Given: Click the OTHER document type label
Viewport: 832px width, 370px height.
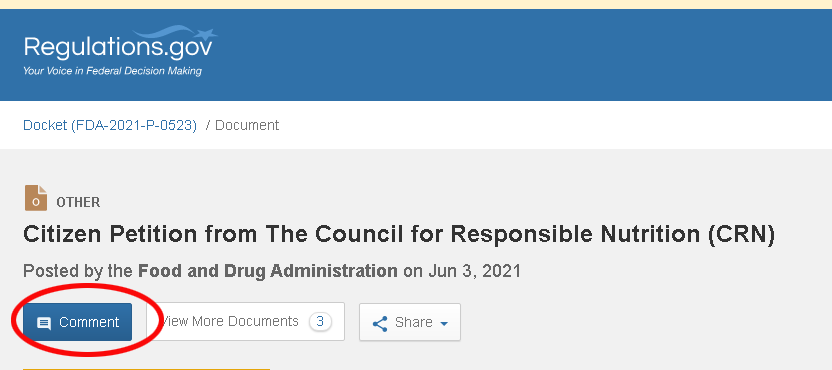Looking at the screenshot, I should [x=78, y=202].
